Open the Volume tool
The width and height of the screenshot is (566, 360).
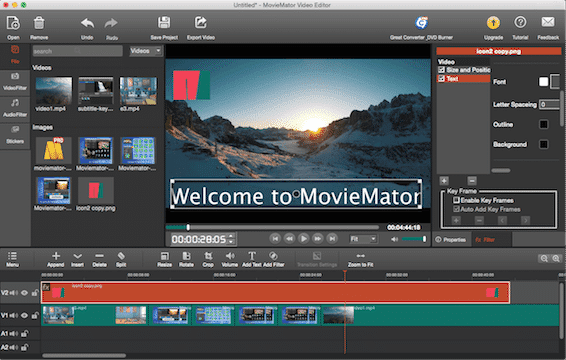(230, 256)
